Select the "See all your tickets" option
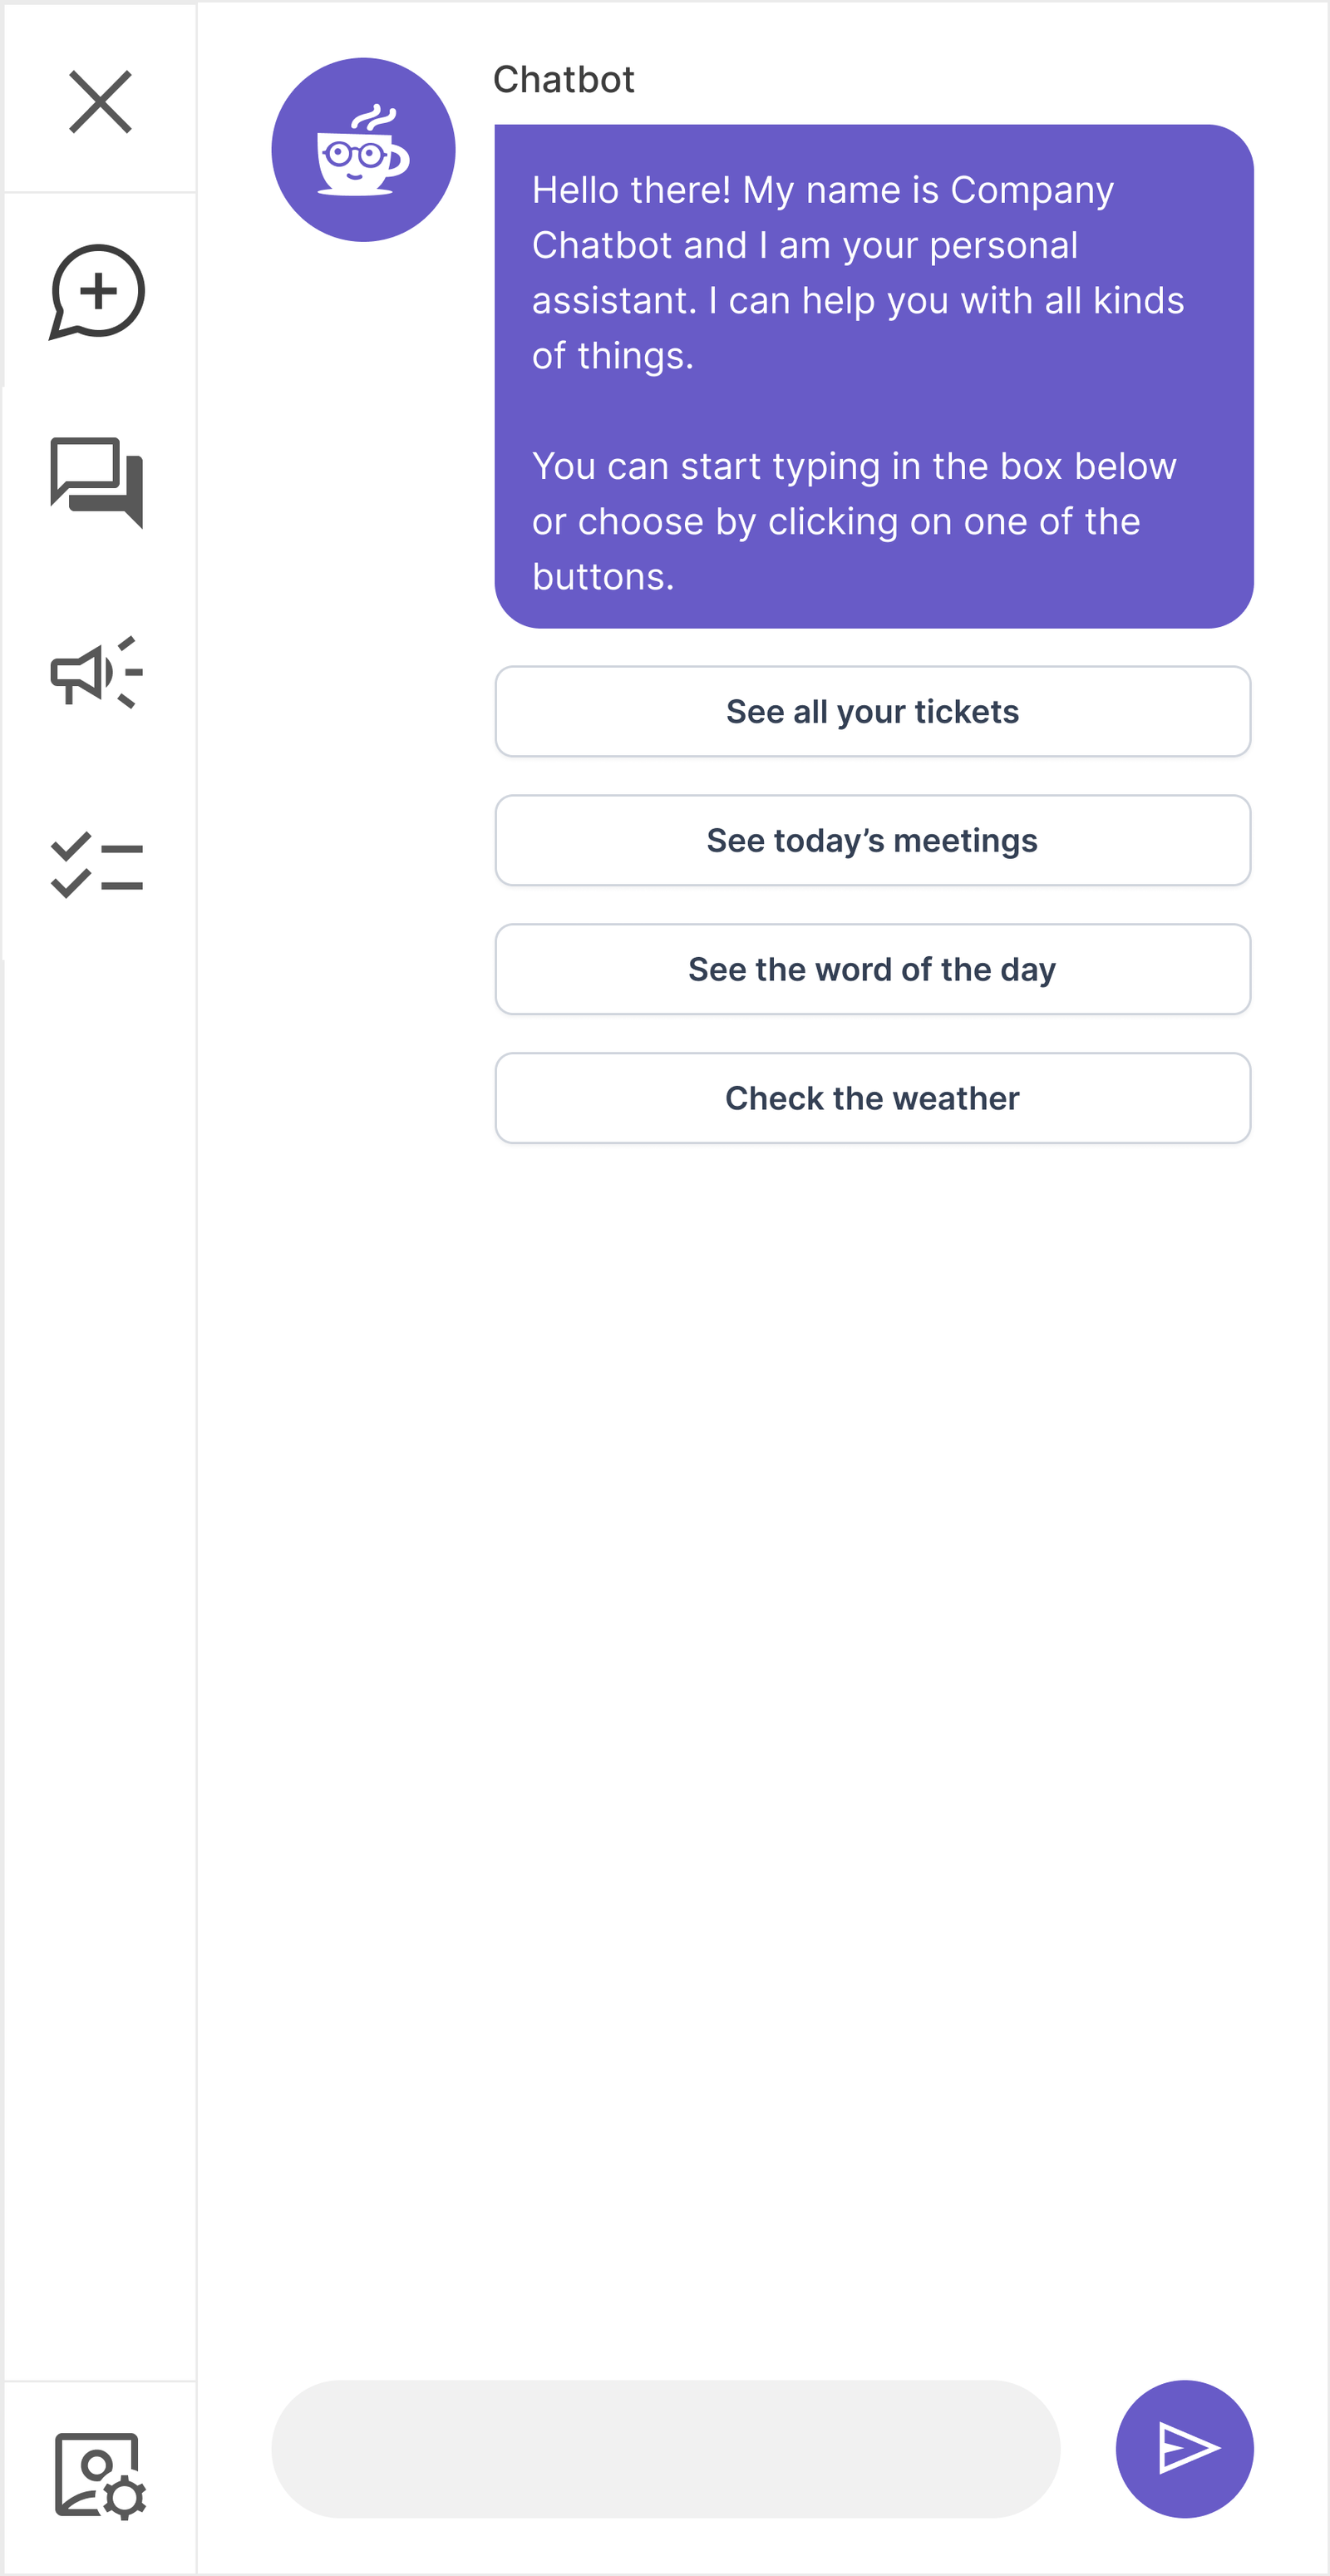This screenshot has height=2576, width=1330. point(872,711)
